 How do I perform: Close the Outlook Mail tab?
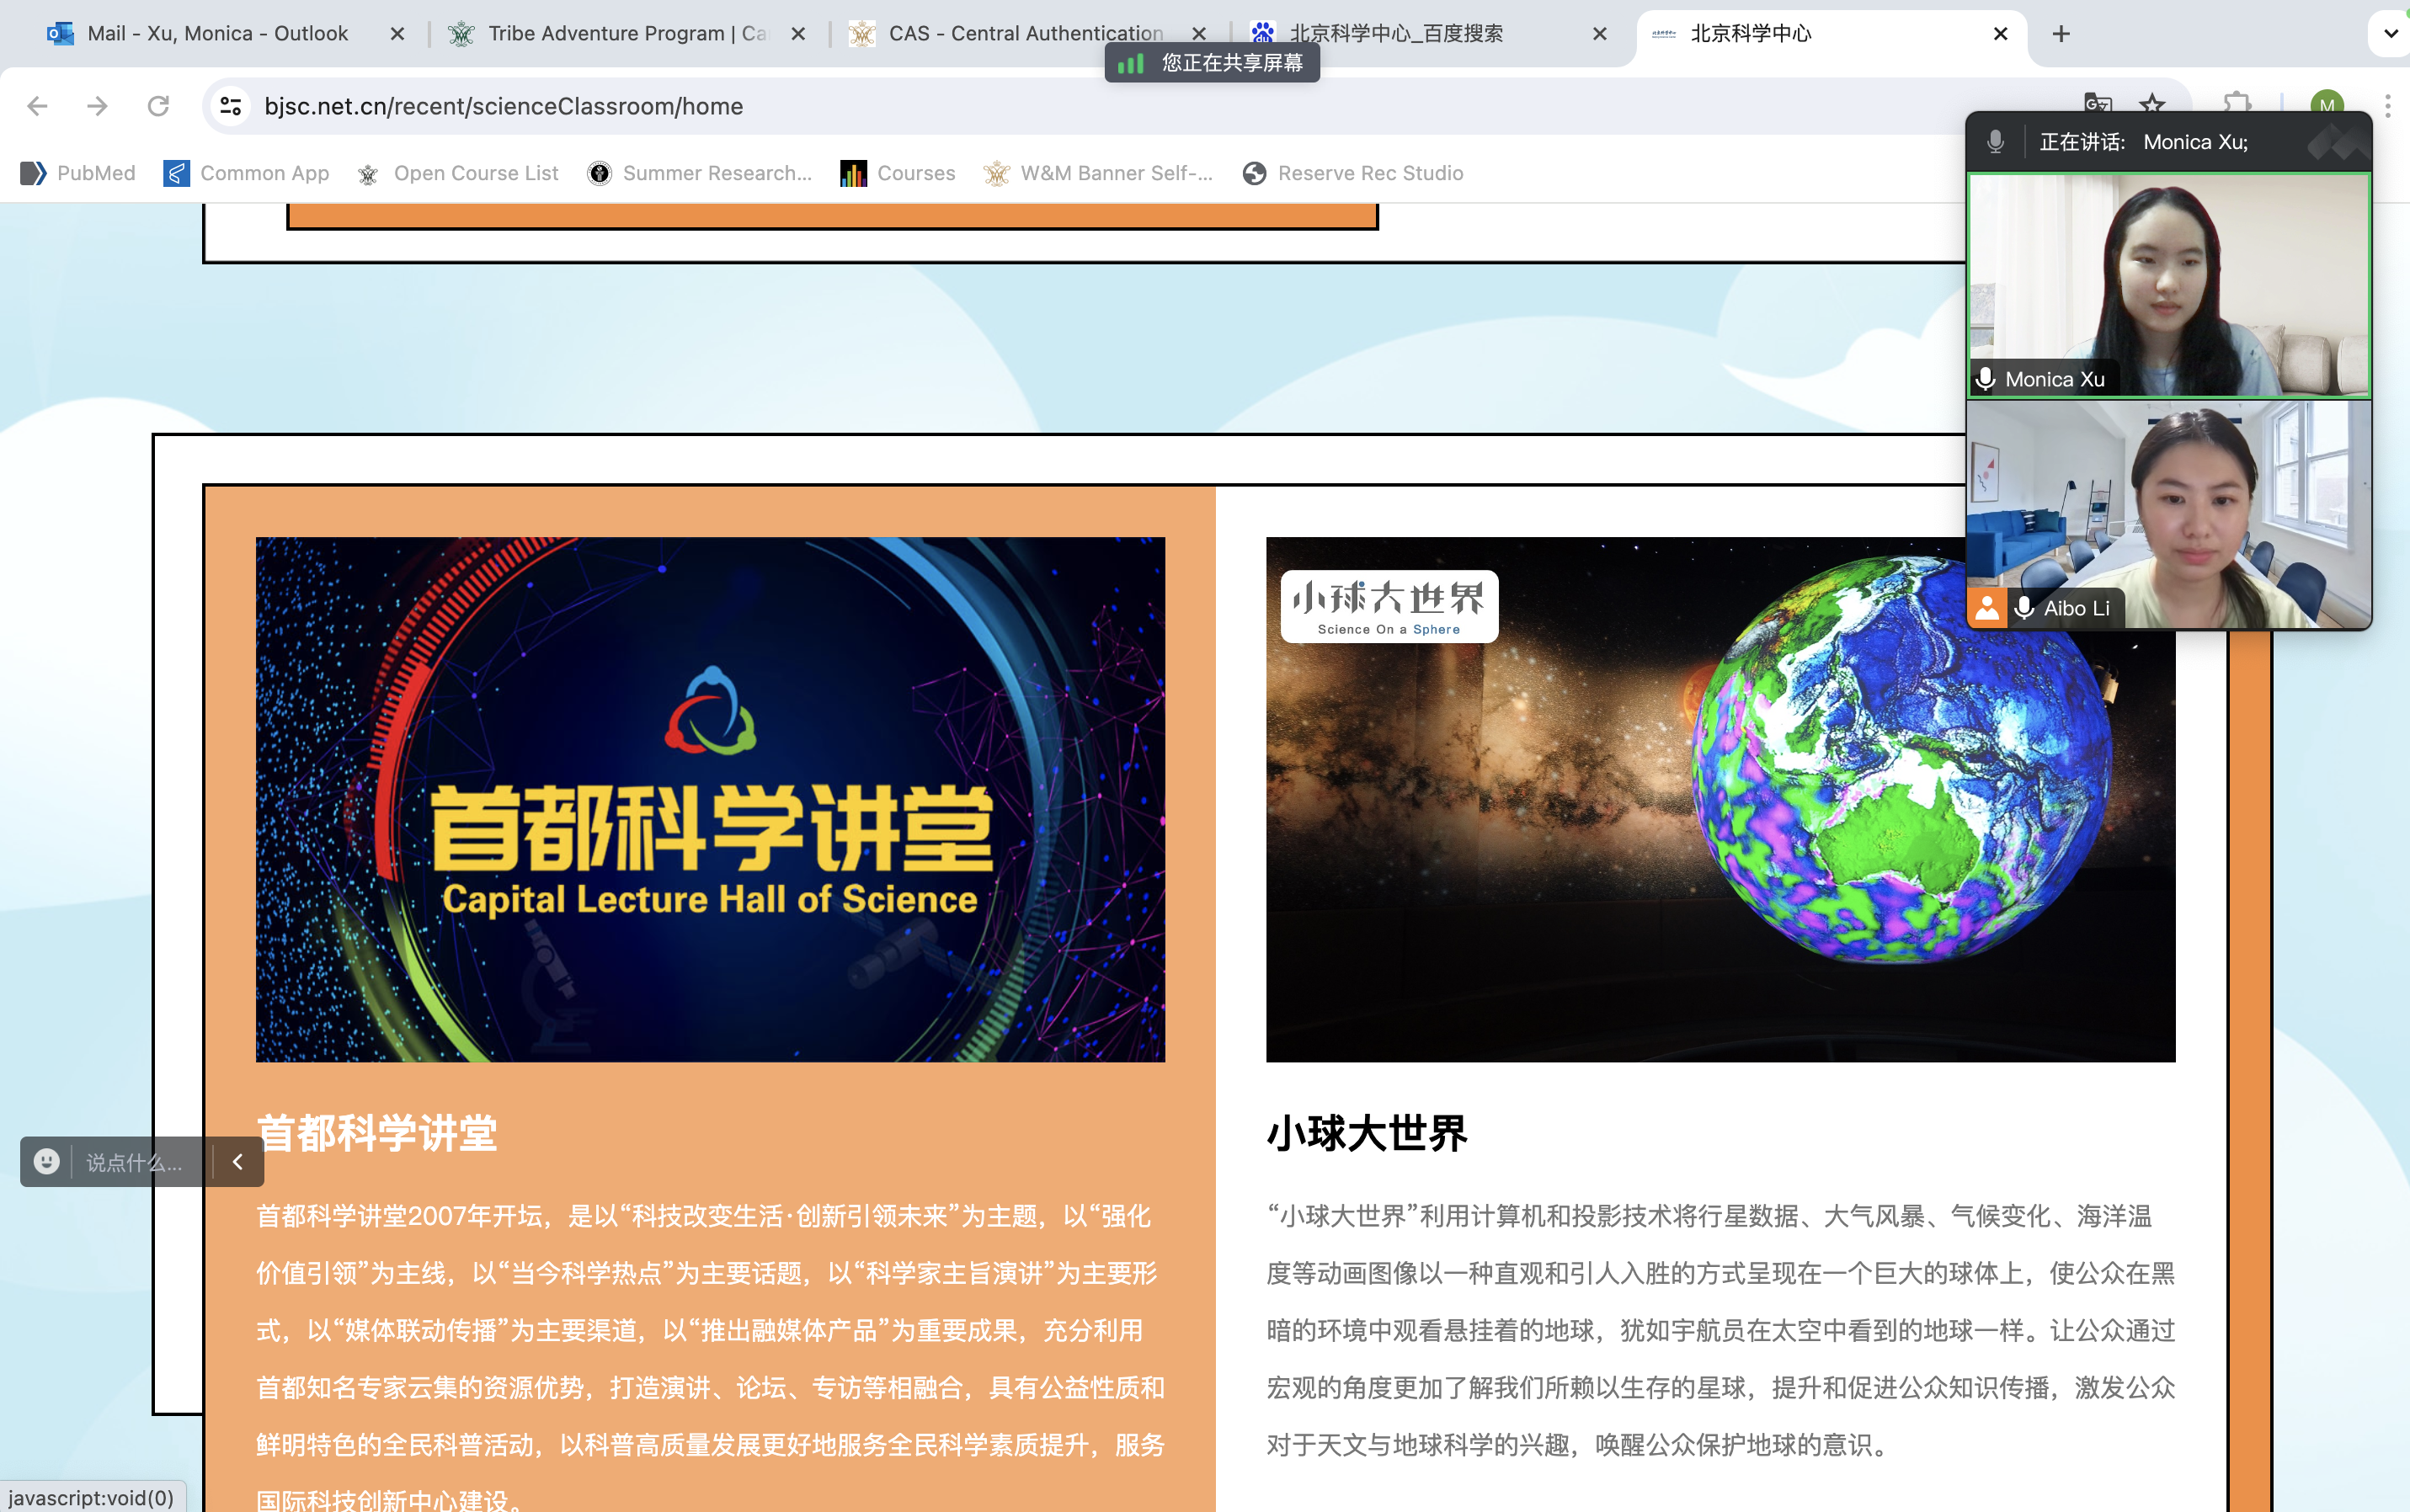point(397,34)
